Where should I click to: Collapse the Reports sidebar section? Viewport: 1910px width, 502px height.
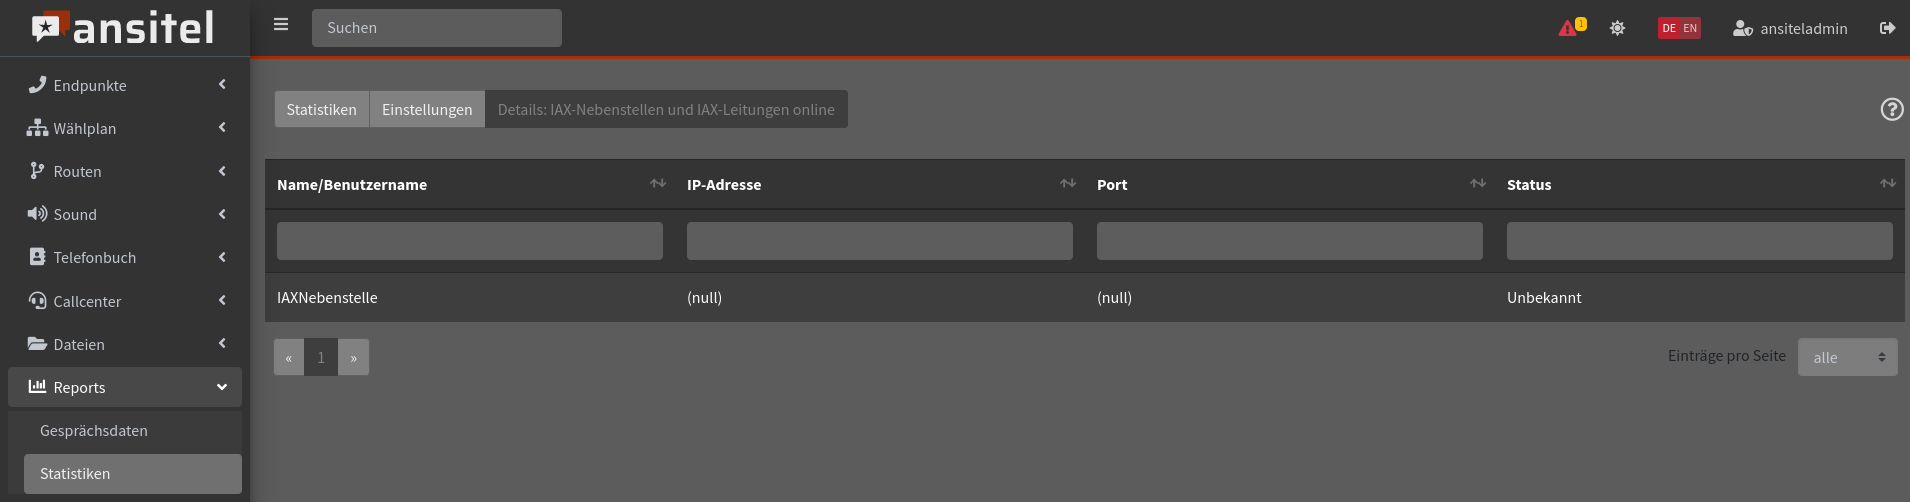pyautogui.click(x=125, y=387)
